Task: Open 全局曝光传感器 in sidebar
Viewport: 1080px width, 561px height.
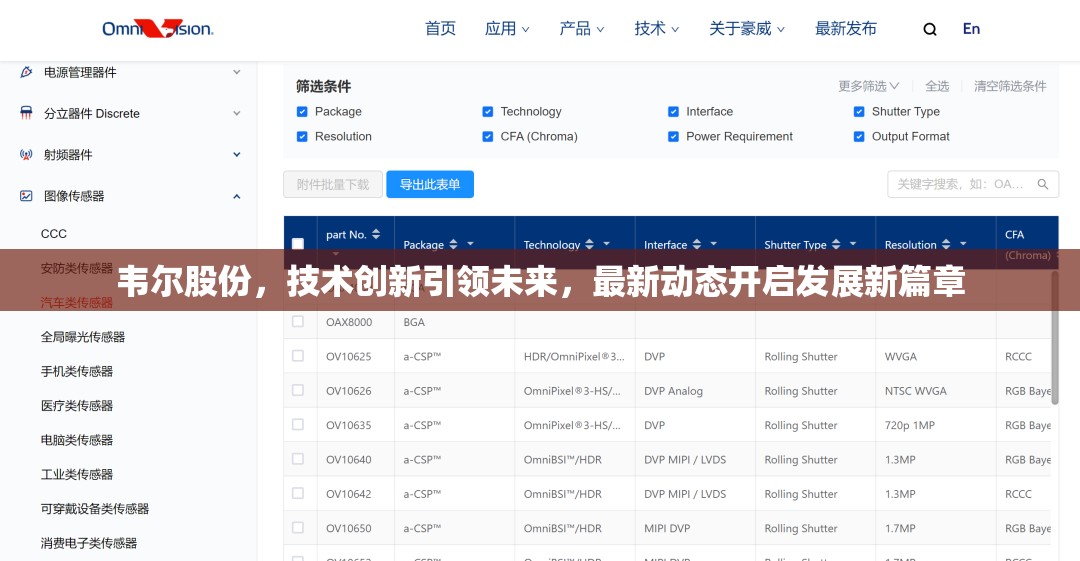Action: tap(83, 337)
